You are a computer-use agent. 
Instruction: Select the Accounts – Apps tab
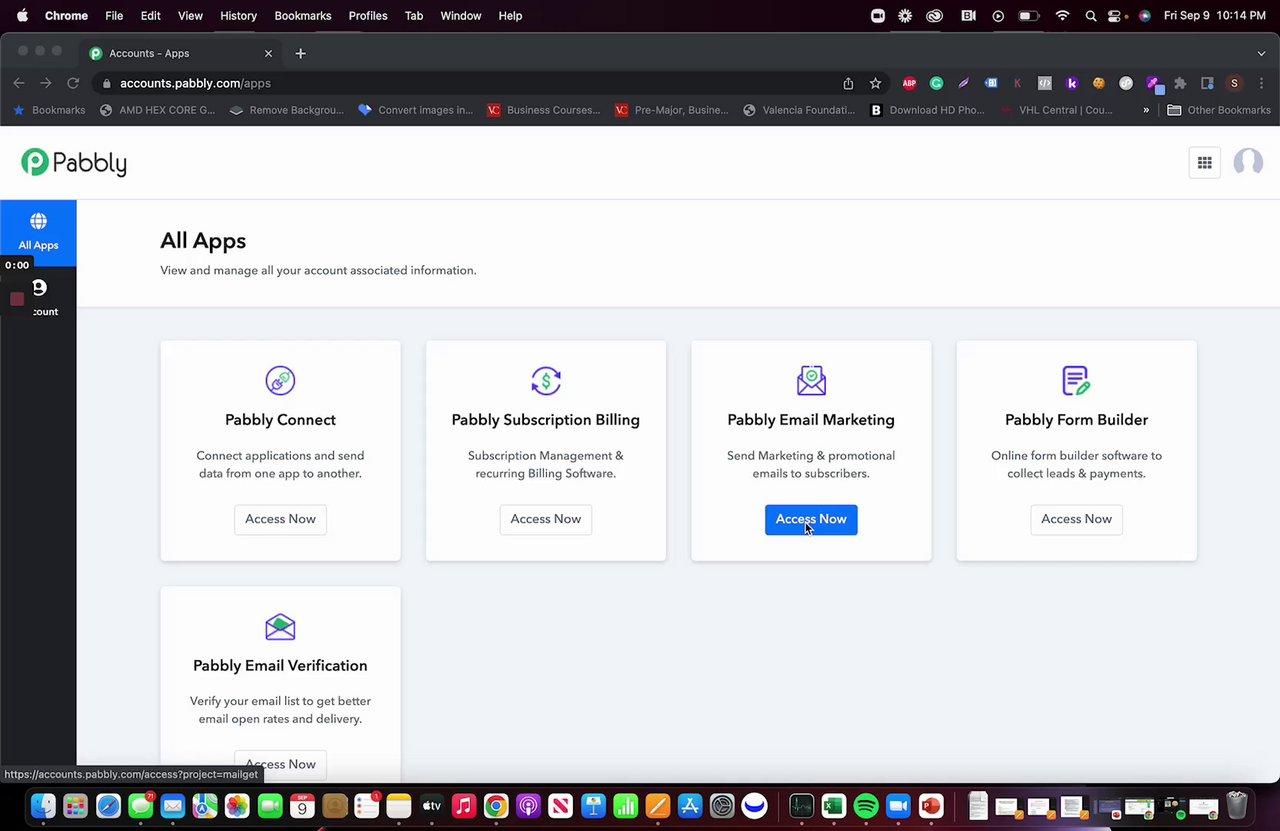(180, 53)
